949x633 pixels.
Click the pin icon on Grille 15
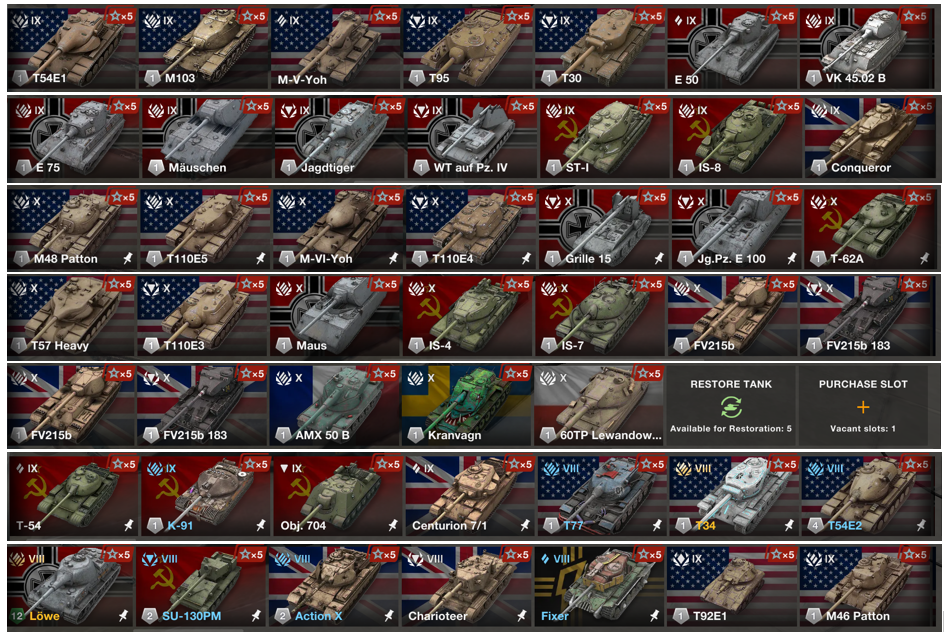(x=658, y=259)
